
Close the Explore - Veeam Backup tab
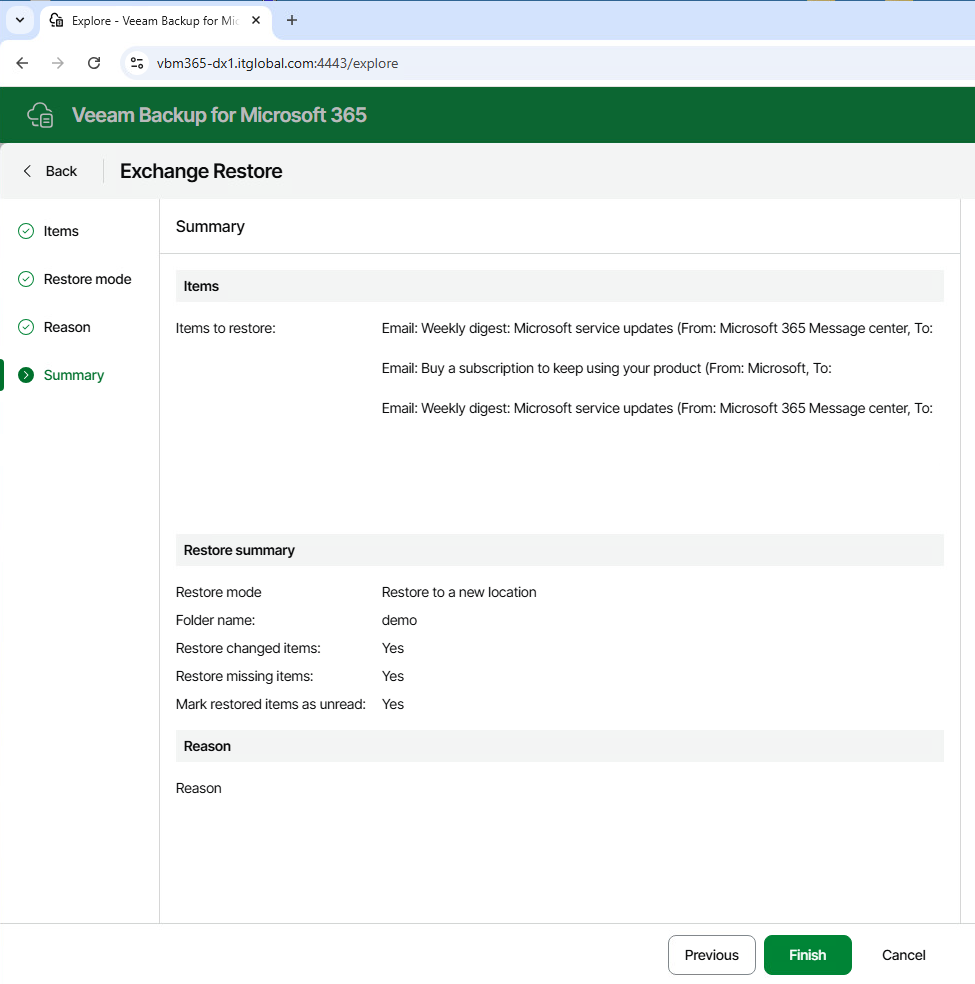coord(256,20)
